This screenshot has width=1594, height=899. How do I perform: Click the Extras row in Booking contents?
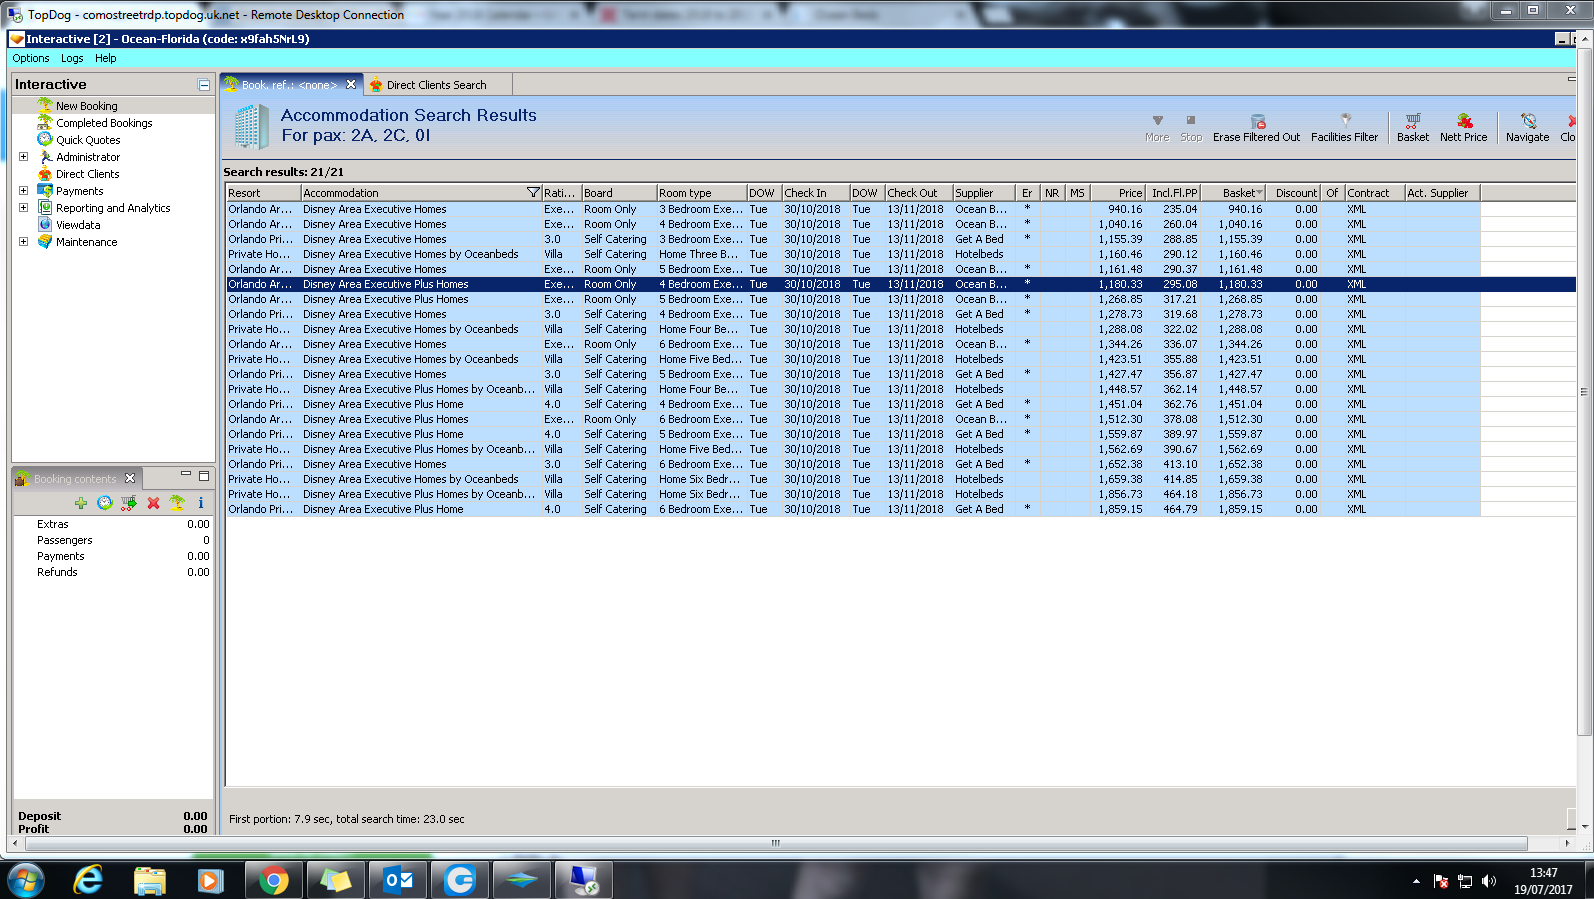[x=113, y=524]
